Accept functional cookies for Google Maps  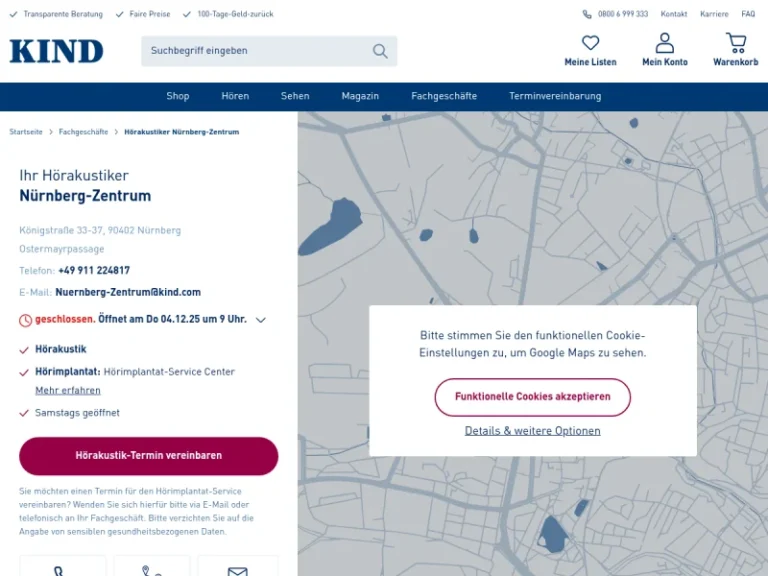pos(532,397)
